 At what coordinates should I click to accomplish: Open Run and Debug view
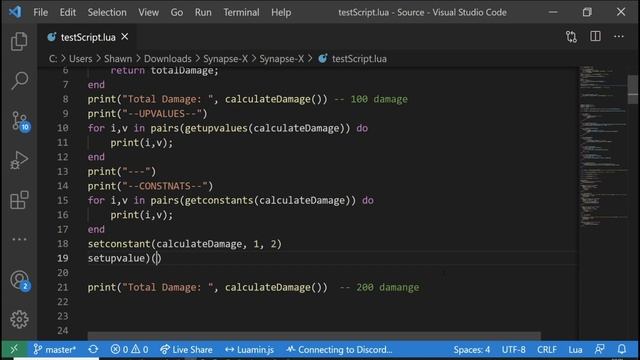point(19,160)
